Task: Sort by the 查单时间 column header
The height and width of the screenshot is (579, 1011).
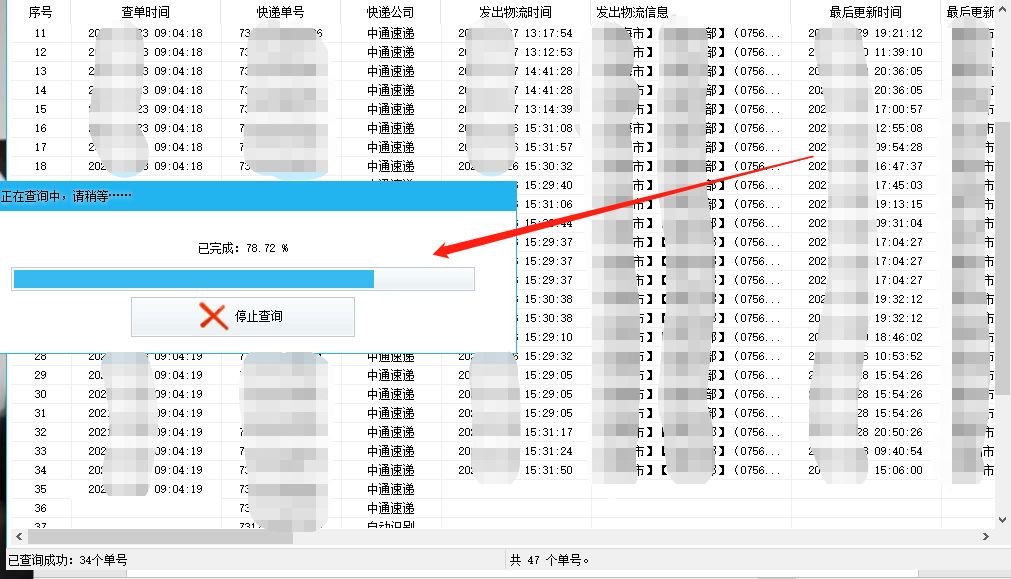Action: [145, 12]
